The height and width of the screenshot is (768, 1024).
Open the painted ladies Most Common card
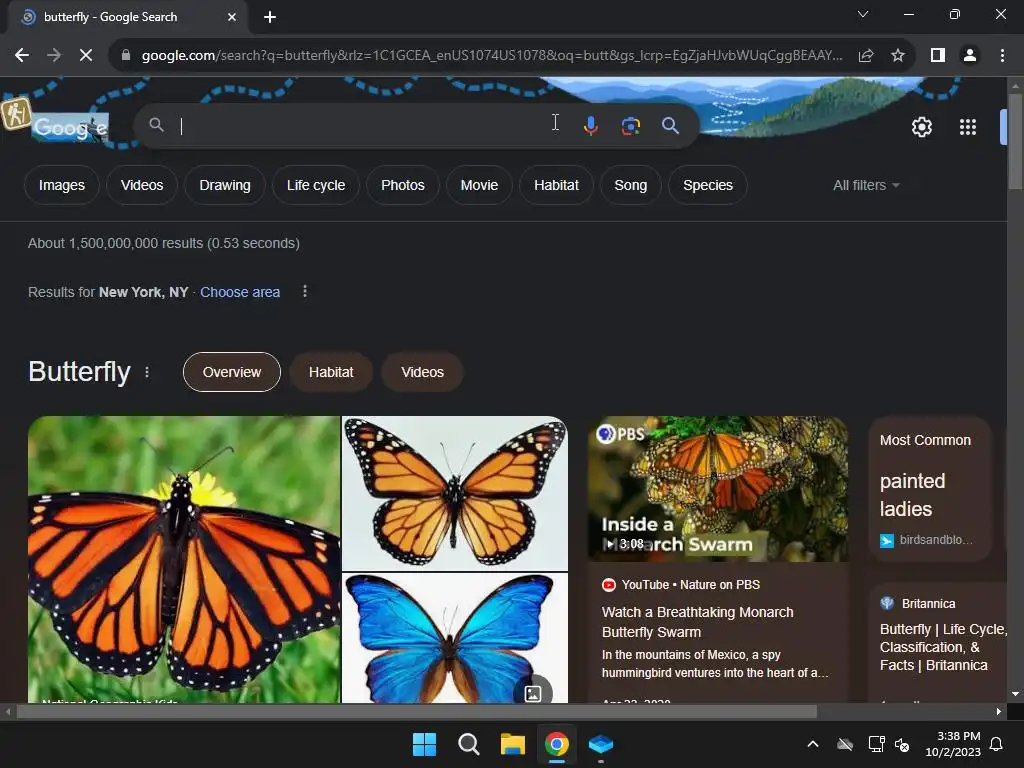pos(930,488)
